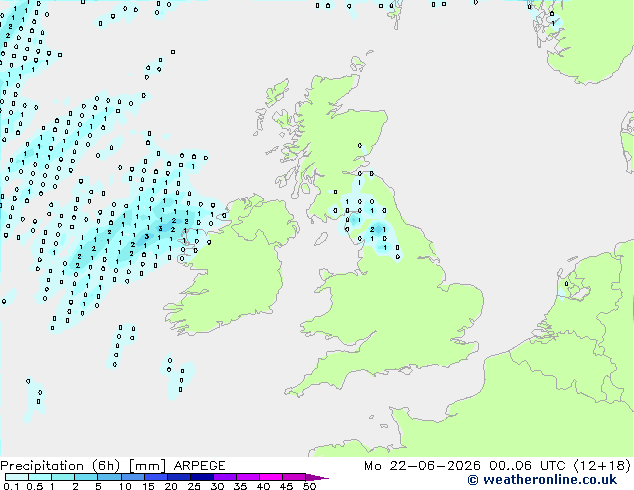Select the 45 to 50 mm legend swatch

coord(294,477)
